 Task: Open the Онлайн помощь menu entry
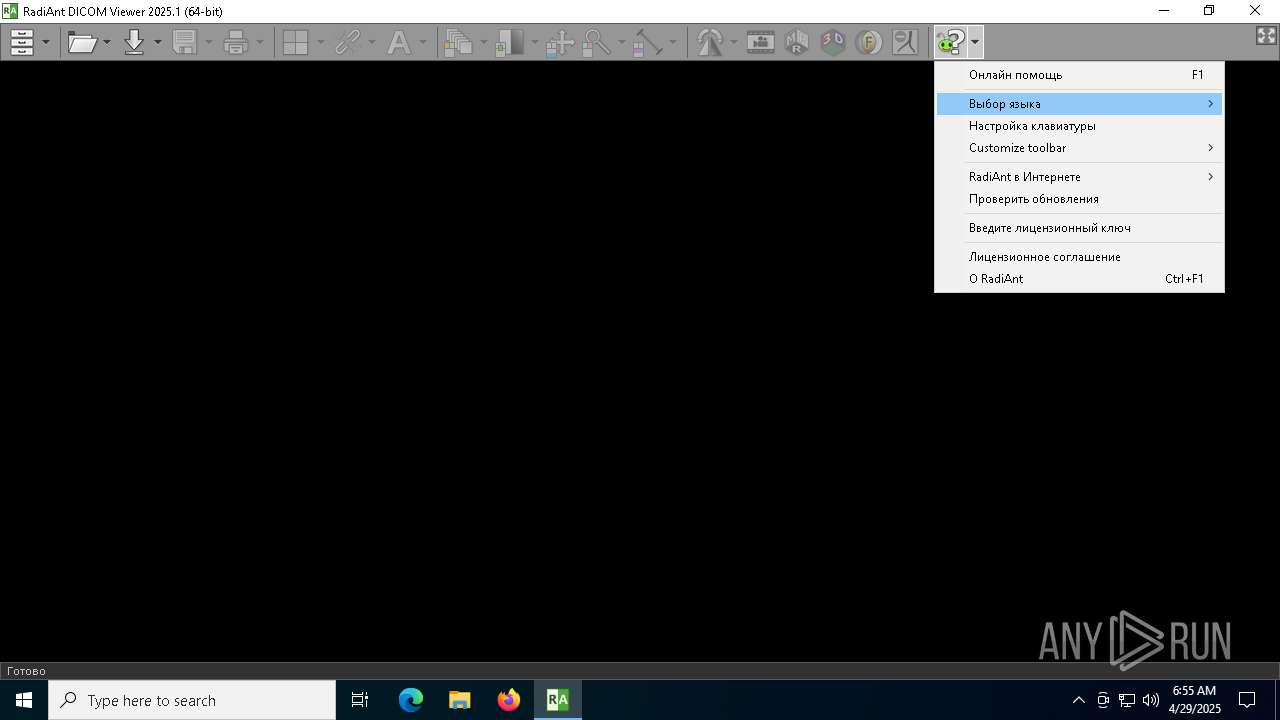pos(1079,75)
